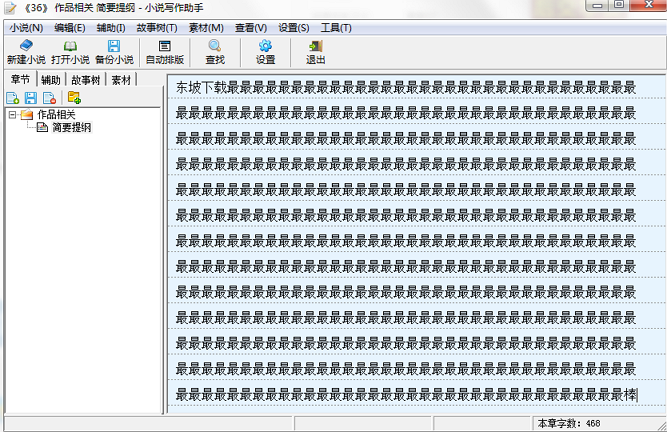Click the save chapter floppy icon
The height and width of the screenshot is (432, 667).
pyautogui.click(x=31, y=98)
